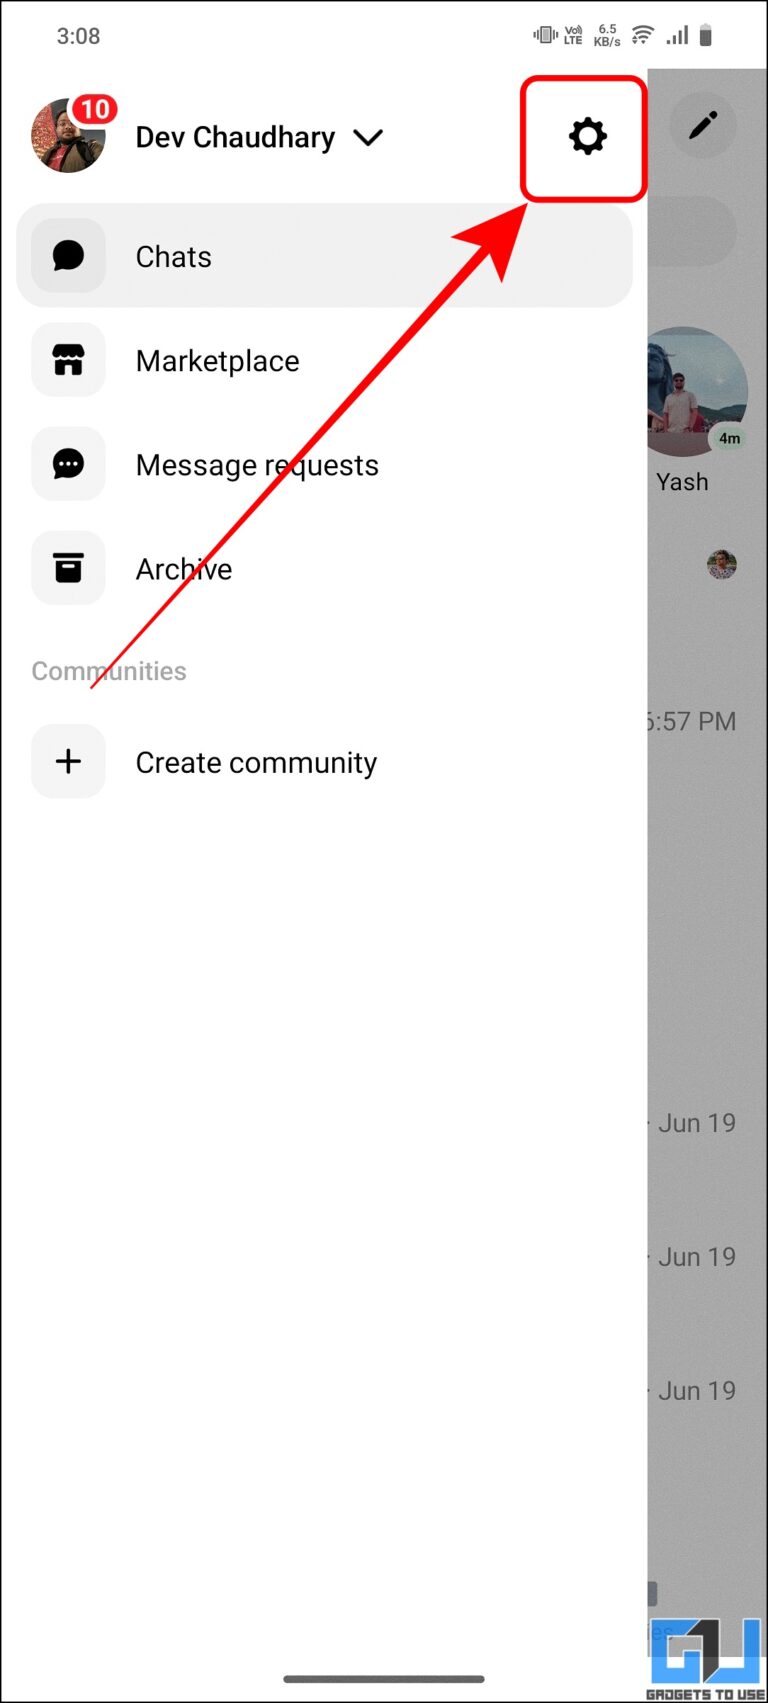Screen dimensions: 768x1703
Task: Open the Archive box icon
Action: [68, 568]
